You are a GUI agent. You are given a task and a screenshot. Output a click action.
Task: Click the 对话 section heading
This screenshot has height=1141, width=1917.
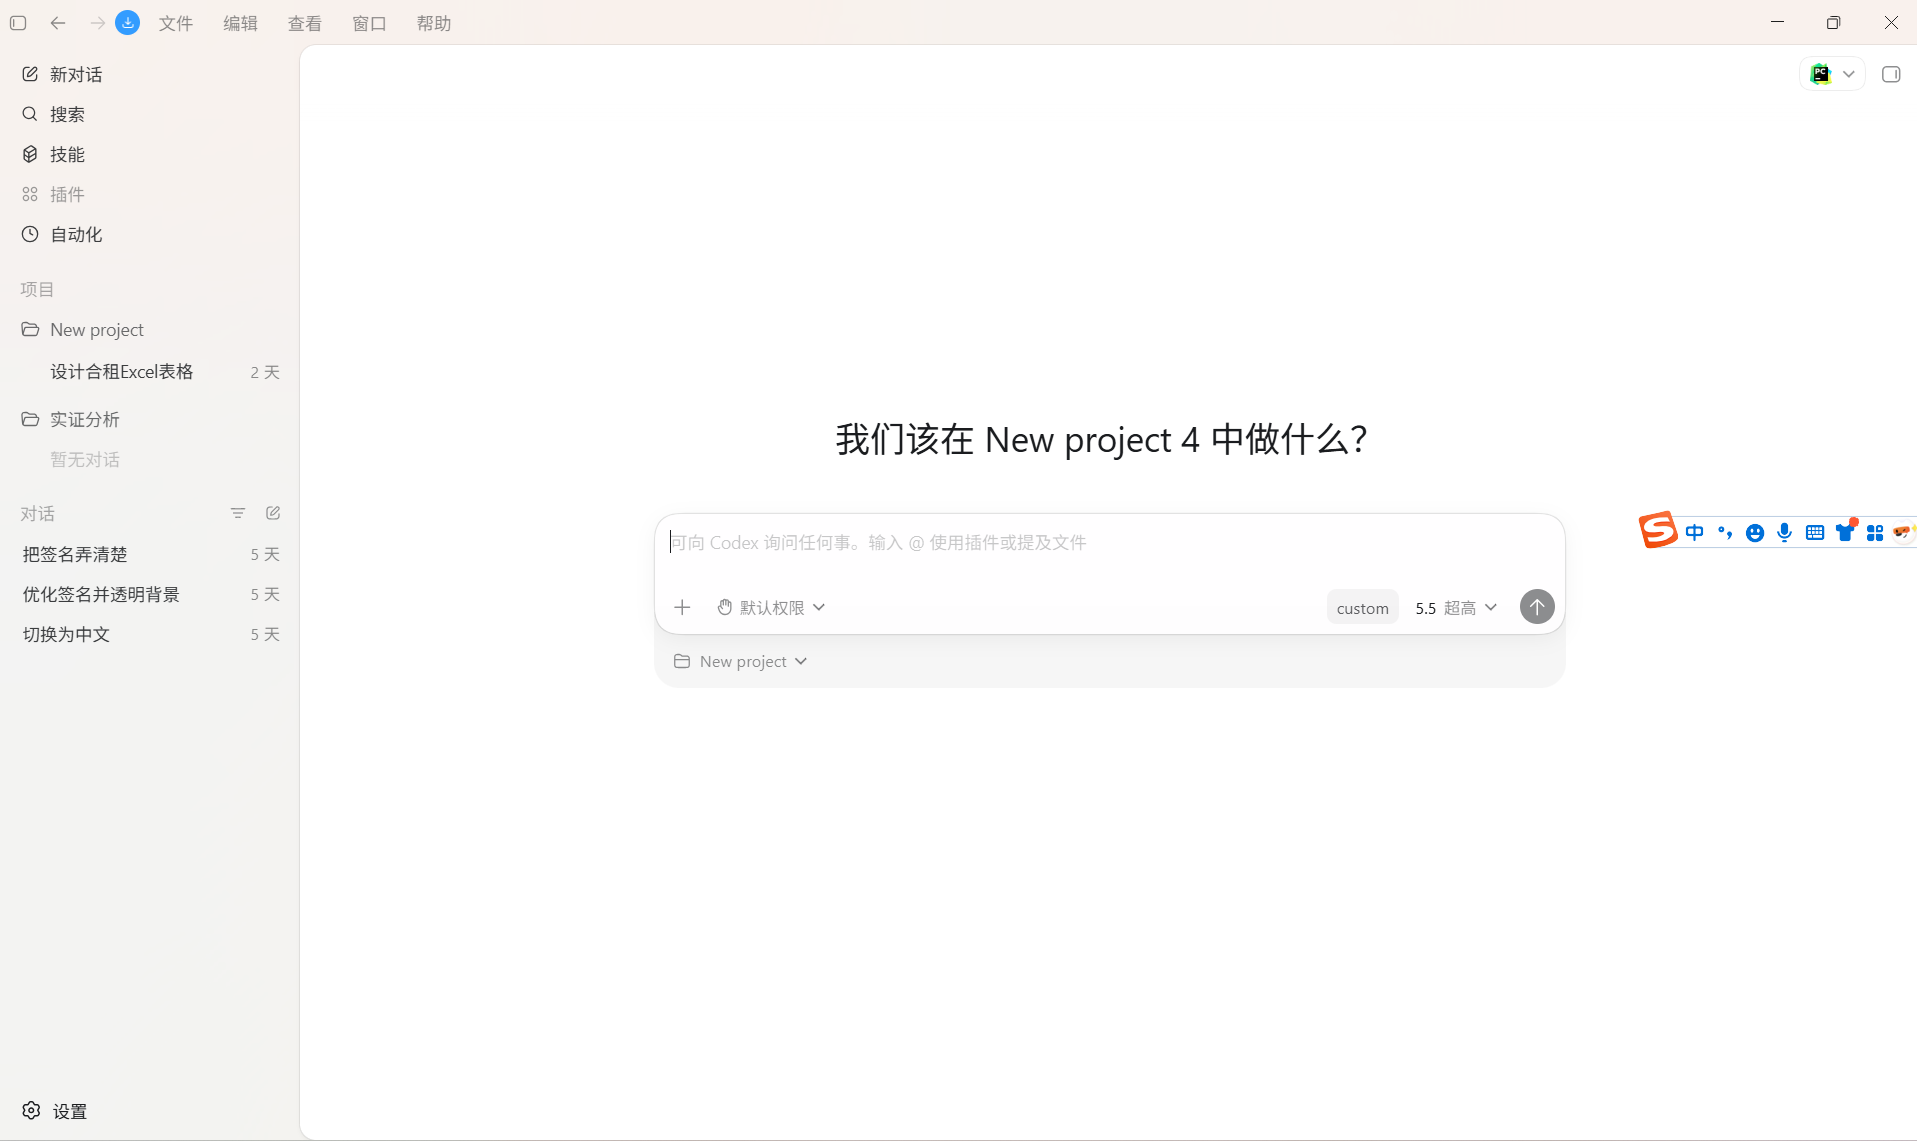tap(37, 513)
